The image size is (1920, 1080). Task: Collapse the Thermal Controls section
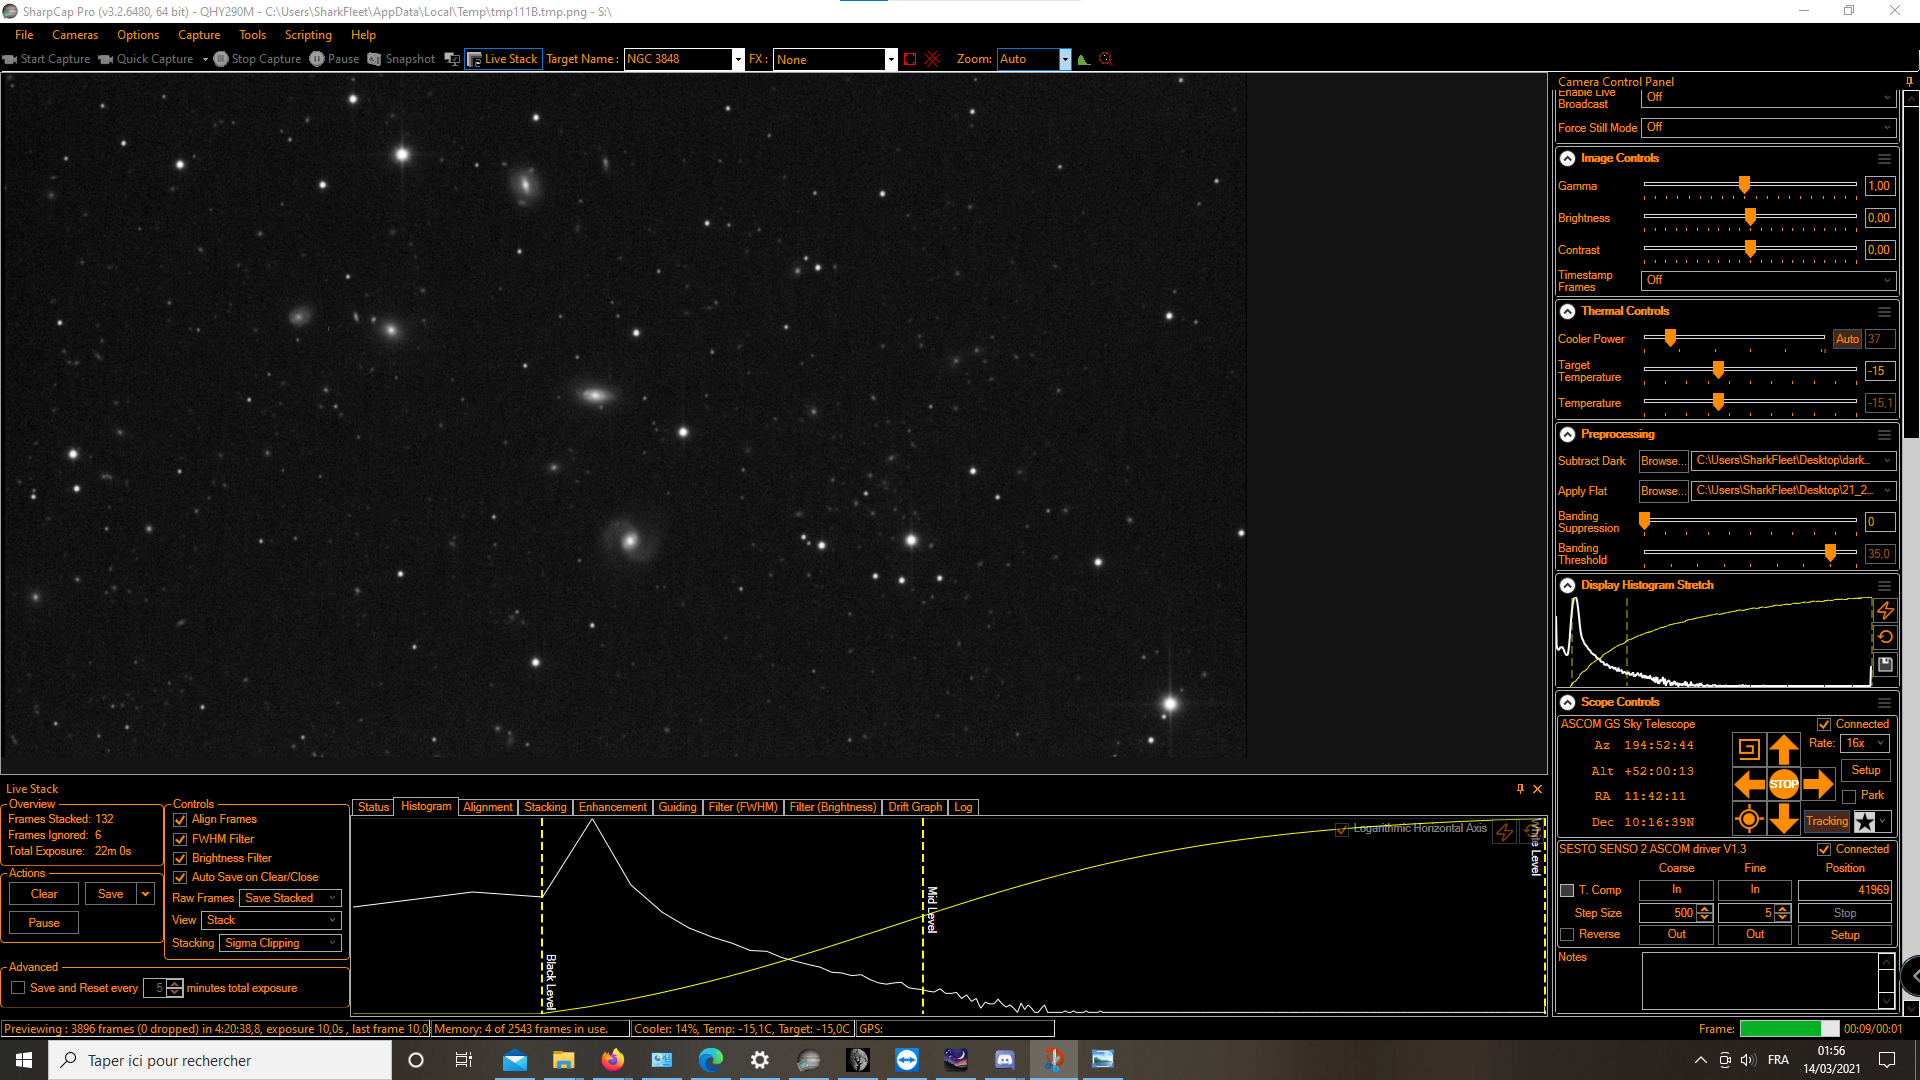point(1567,311)
